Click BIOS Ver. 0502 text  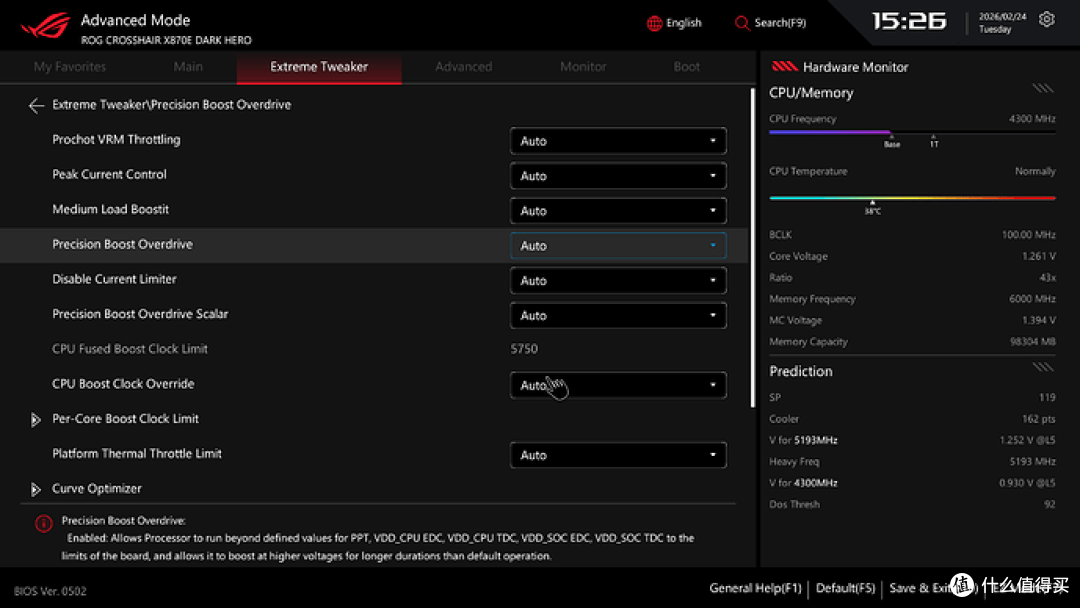(x=50, y=591)
